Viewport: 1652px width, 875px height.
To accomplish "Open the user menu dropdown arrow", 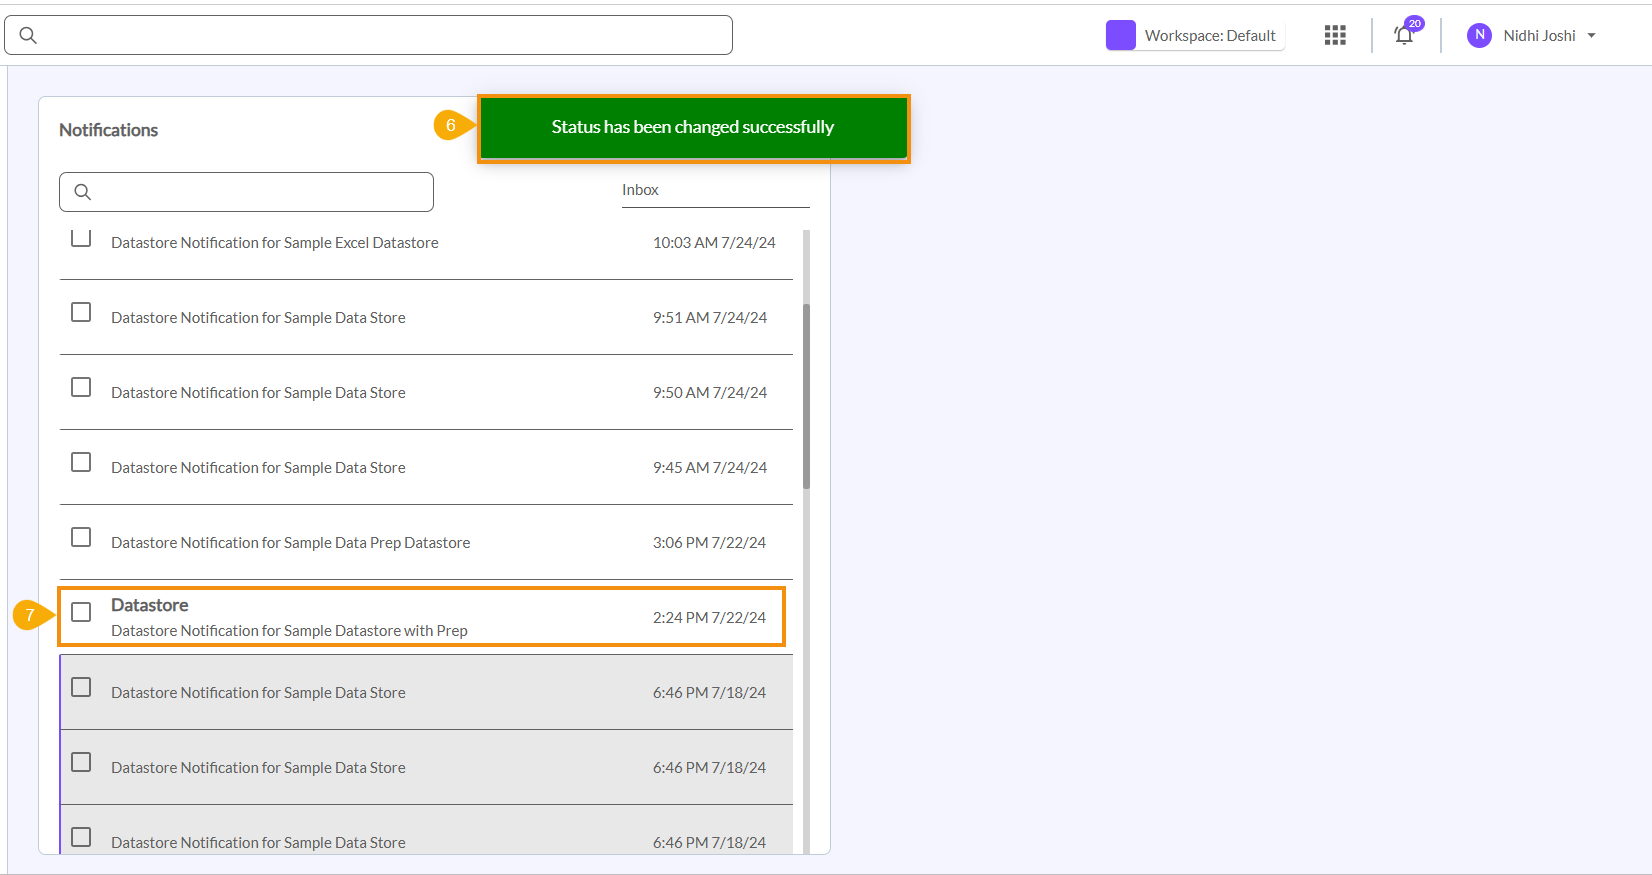I will click(1591, 36).
